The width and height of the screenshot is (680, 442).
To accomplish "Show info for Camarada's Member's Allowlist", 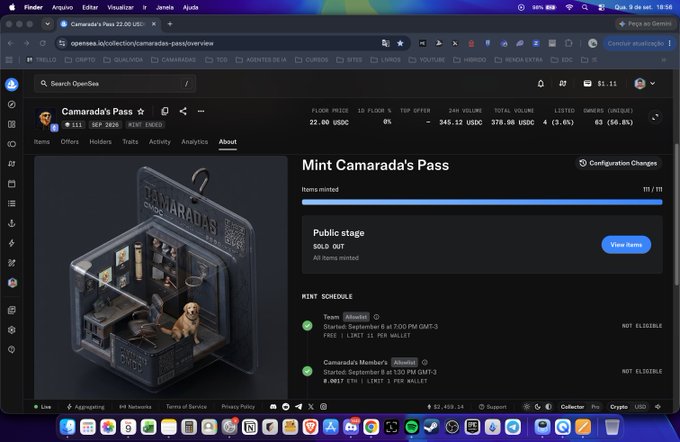I will point(425,362).
